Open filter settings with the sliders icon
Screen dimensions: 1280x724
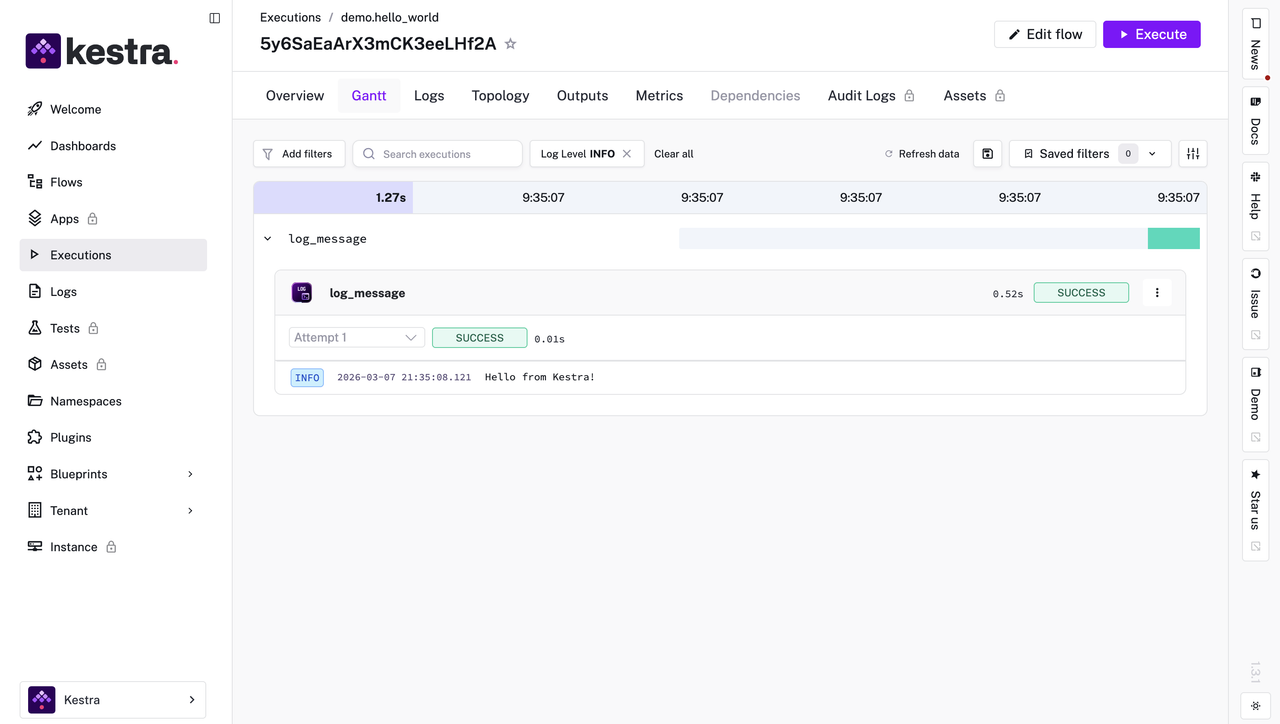coord(1192,153)
